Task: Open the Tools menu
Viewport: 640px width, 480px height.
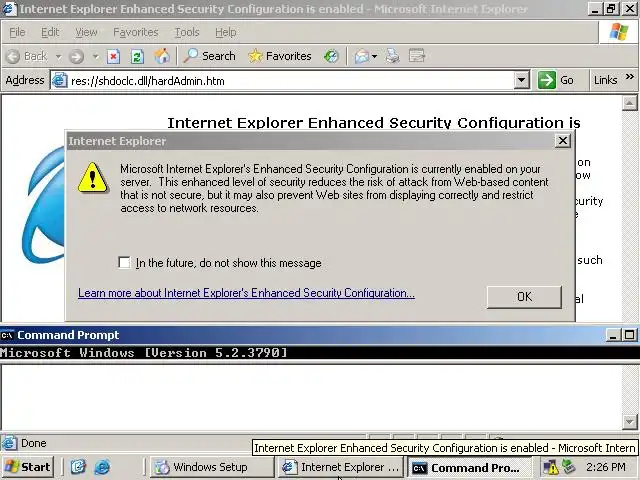Action: (187, 32)
